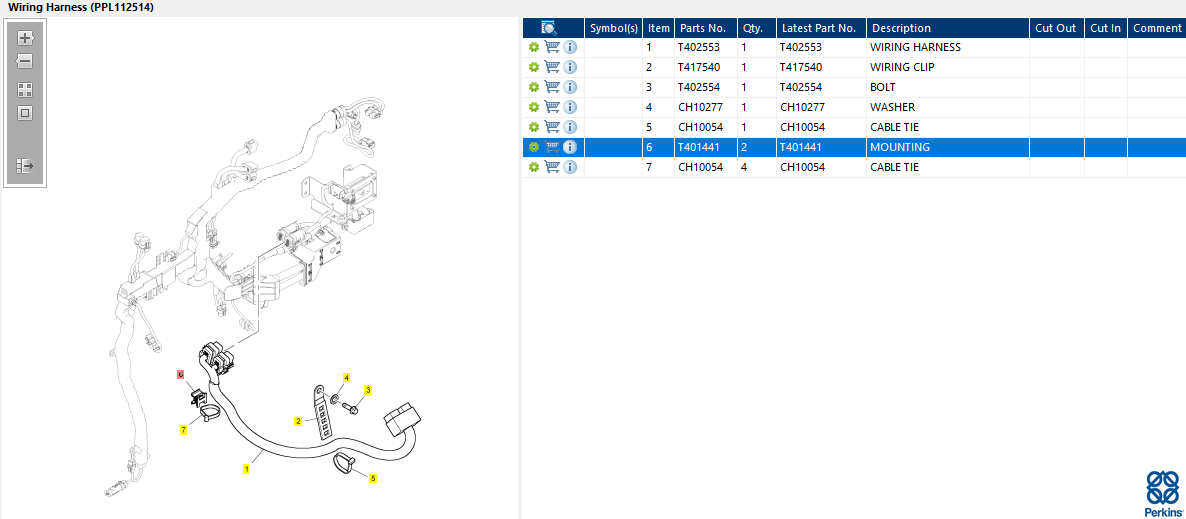1186x519 pixels.
Task: Click the WIRING CLIP description cell
Action: [948, 67]
